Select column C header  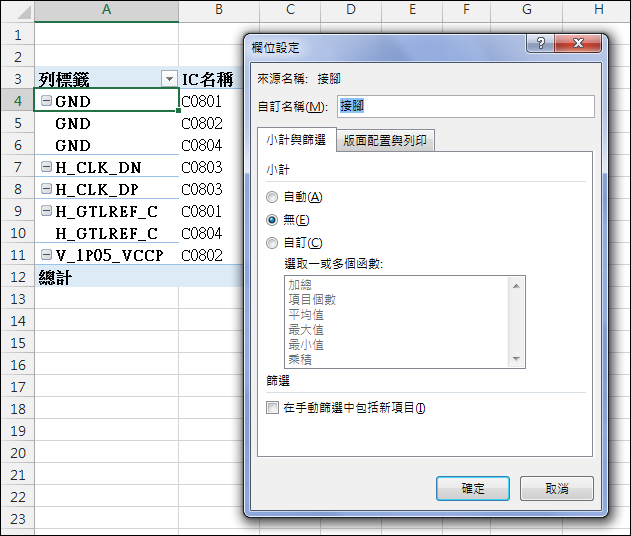pos(290,9)
